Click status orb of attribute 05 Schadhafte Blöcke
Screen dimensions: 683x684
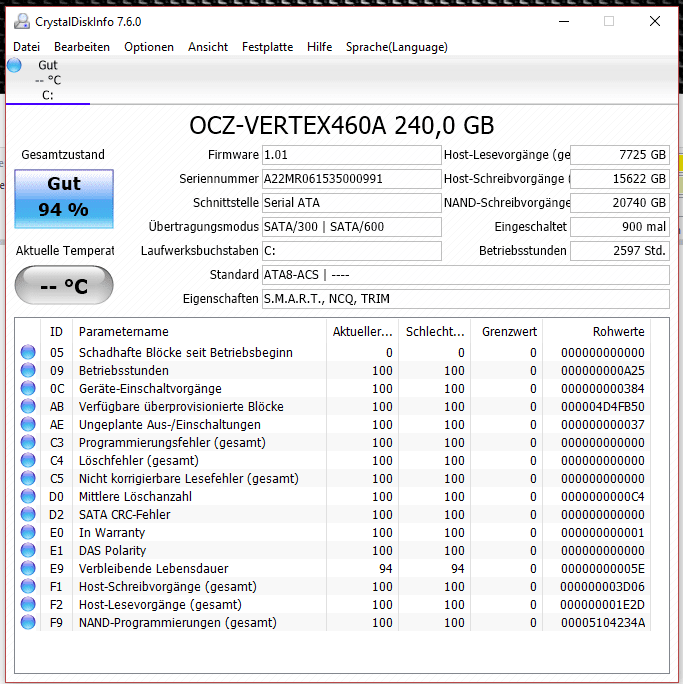pos(28,352)
